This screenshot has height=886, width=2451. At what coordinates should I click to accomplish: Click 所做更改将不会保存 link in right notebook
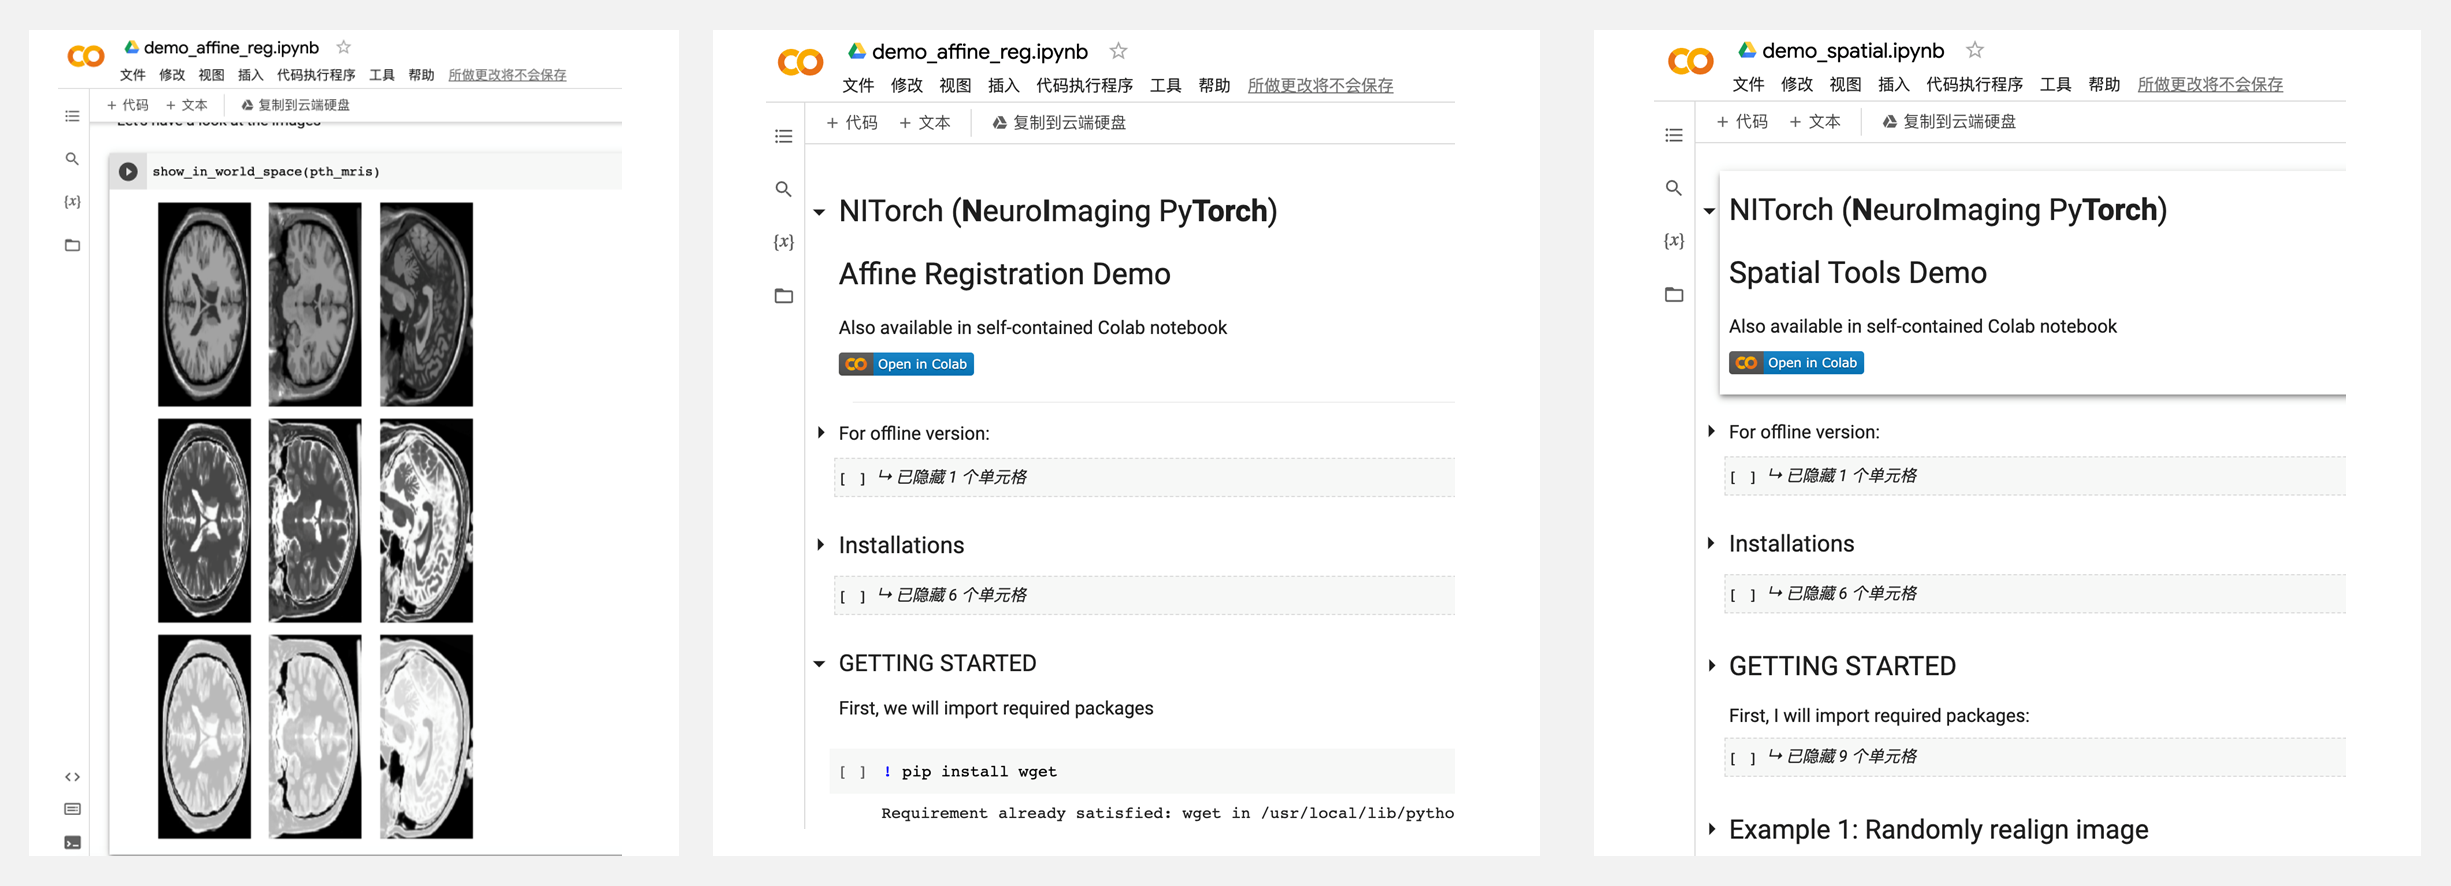coord(2210,85)
